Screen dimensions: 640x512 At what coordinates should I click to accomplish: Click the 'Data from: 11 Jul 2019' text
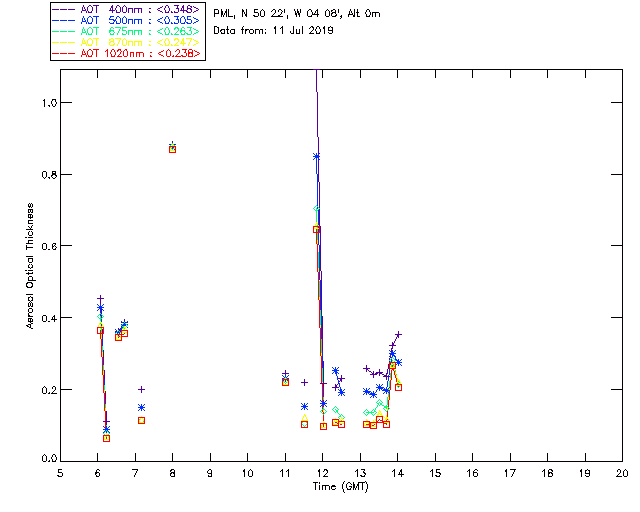coord(273,31)
